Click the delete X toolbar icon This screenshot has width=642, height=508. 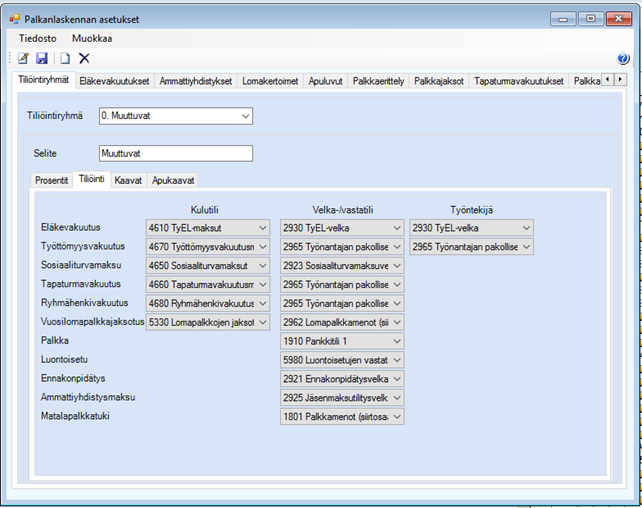tap(84, 59)
